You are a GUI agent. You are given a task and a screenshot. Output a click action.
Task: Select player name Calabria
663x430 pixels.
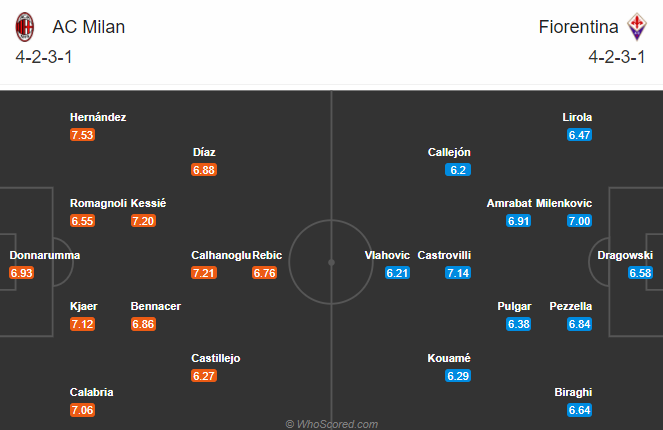point(91,392)
